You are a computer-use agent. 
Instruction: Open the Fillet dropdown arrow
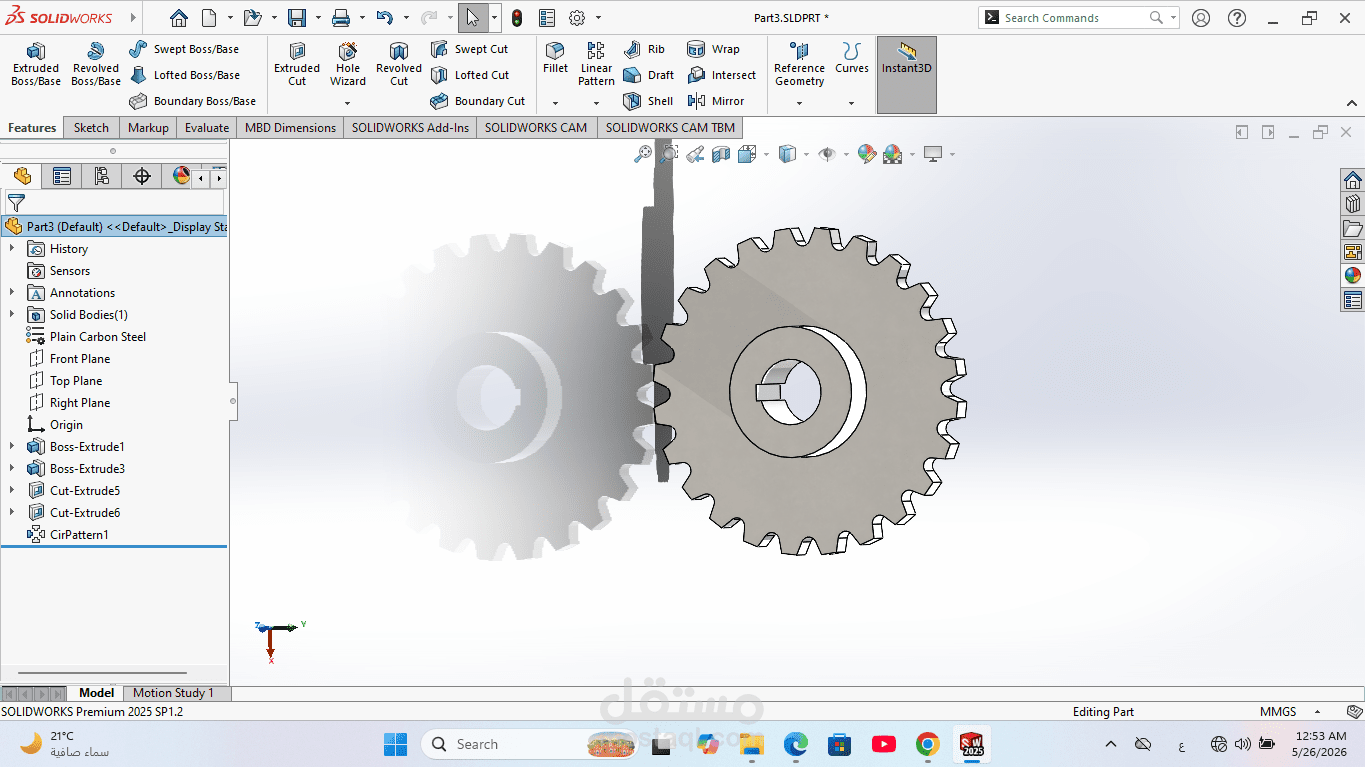pyautogui.click(x=555, y=103)
